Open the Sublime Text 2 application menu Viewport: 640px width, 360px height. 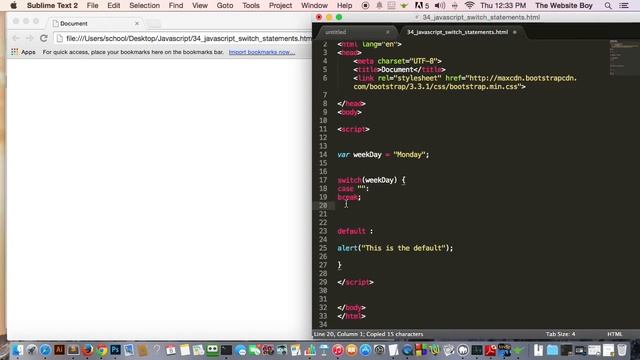tap(52, 5)
